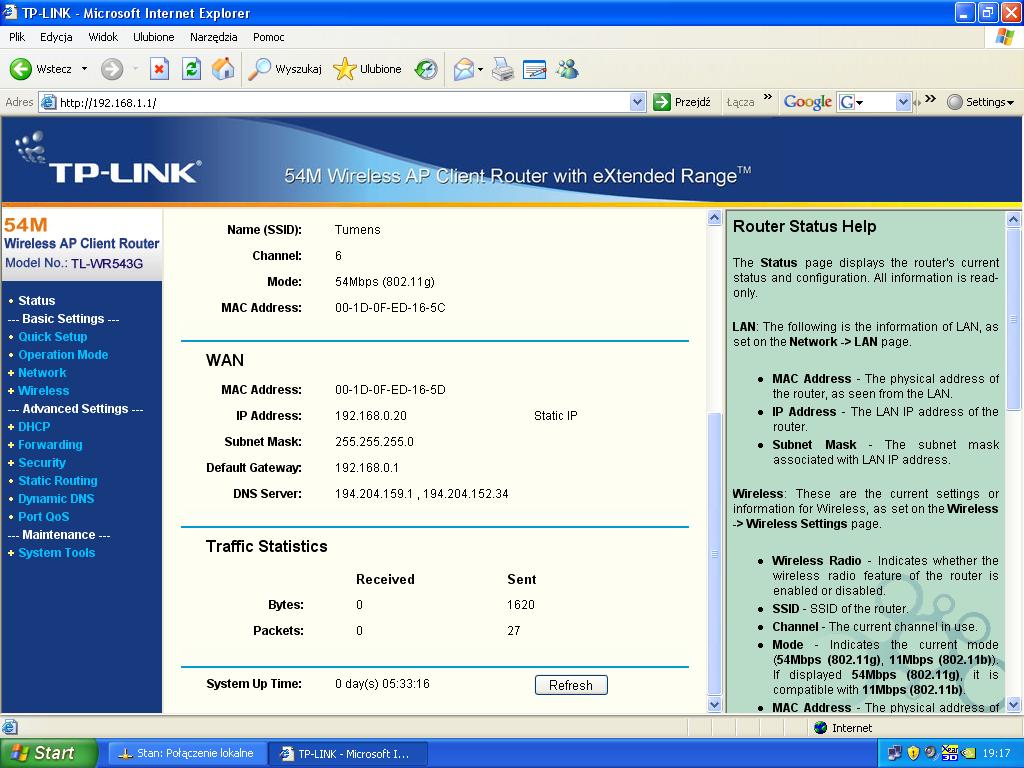Open the Google toolbar Settings button
1024x768 pixels.
pos(980,102)
